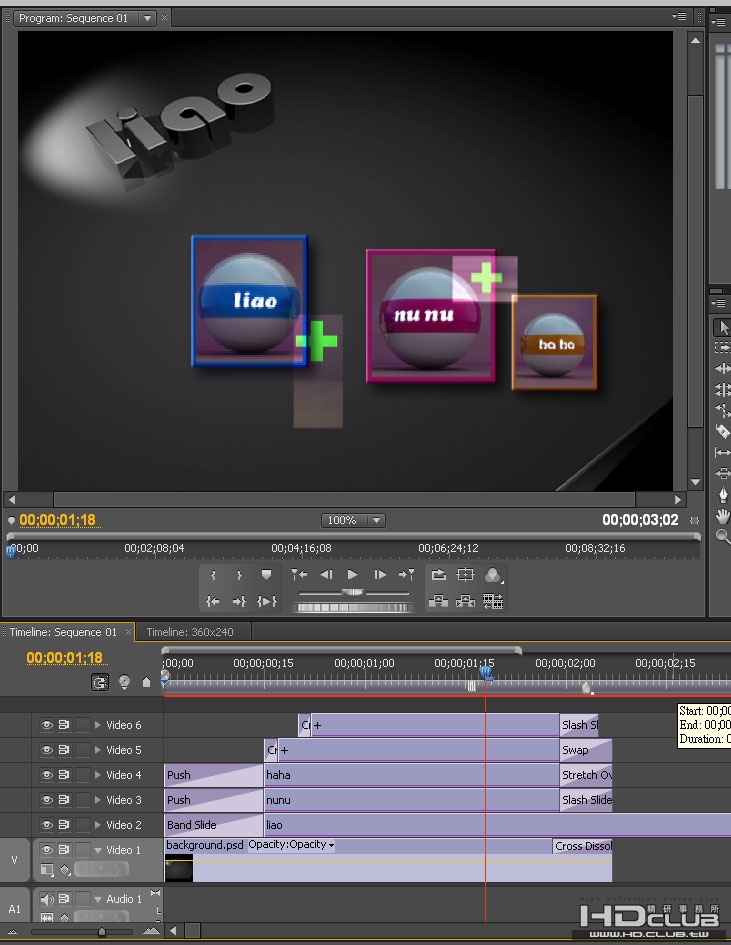Select the Hand tool
Viewport: 731px width, 945px height.
point(723,516)
